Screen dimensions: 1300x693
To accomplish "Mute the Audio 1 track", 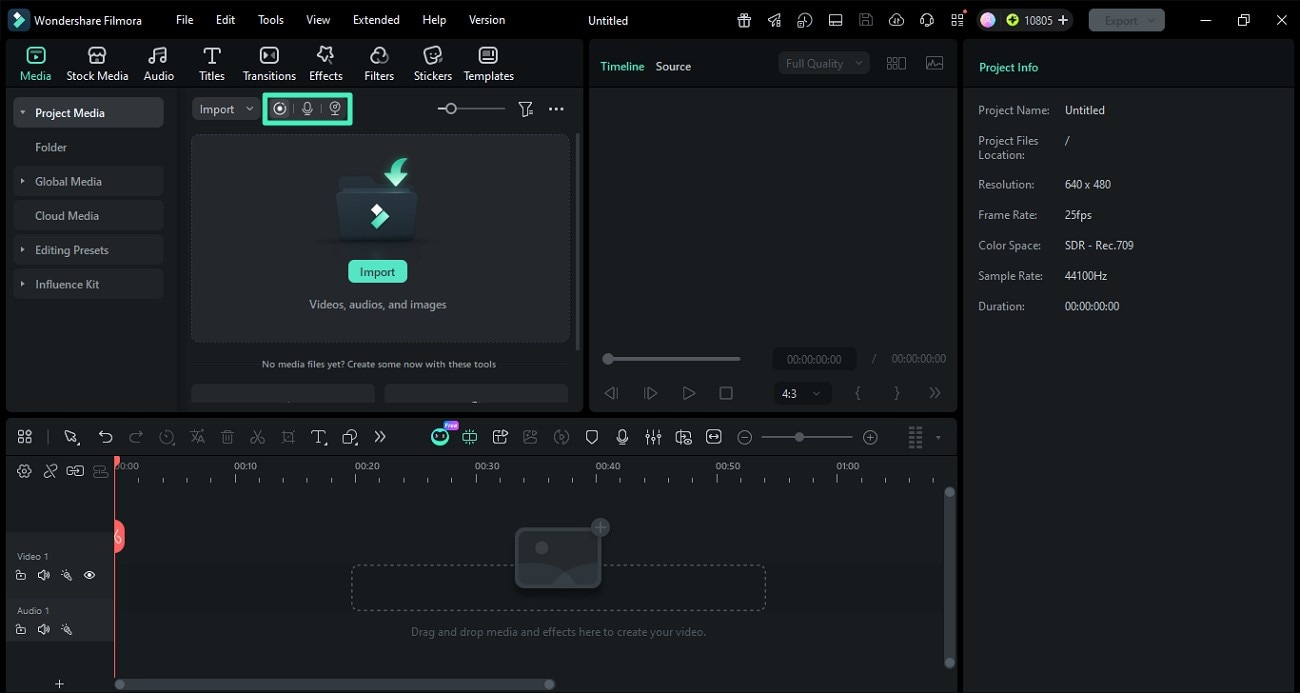I will coord(43,629).
